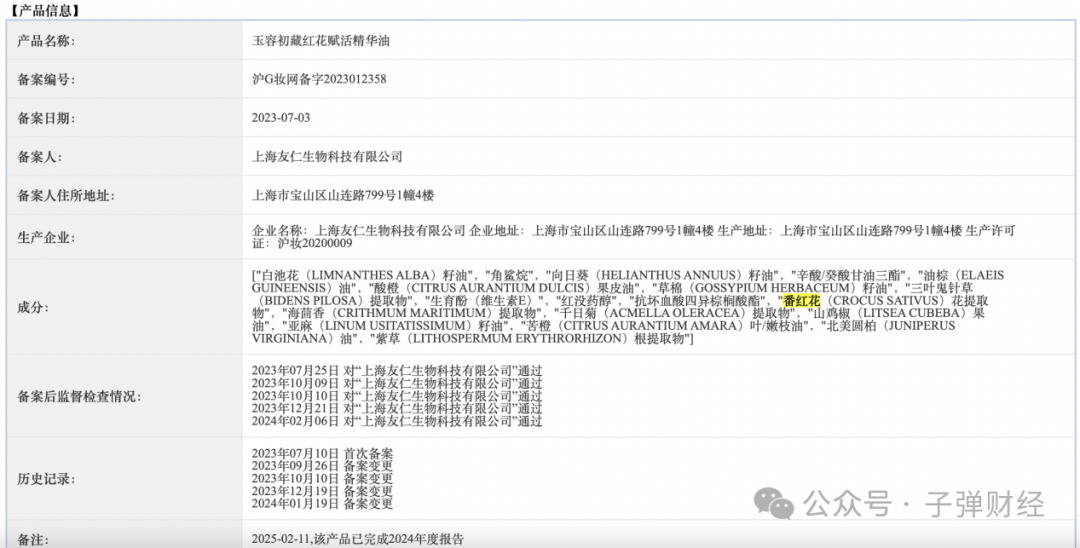Select the 历史记录 label cell
The width and height of the screenshot is (1080, 548).
124,478
